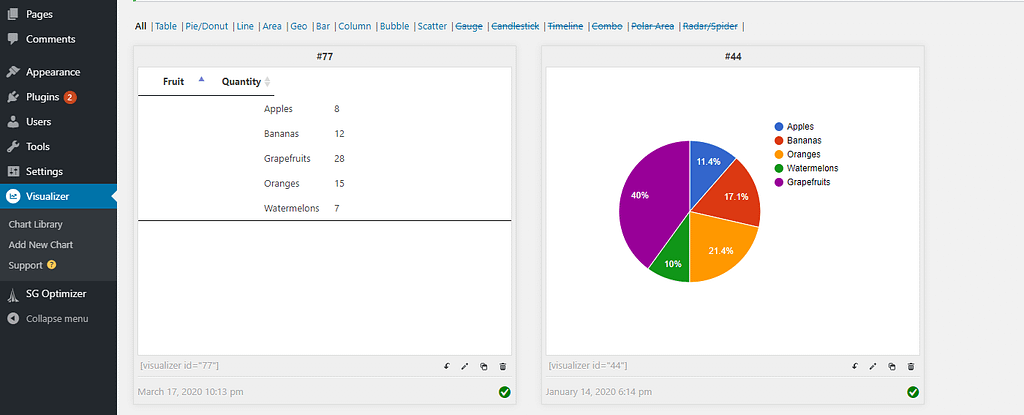Open the Chart Library submenu link
The height and width of the screenshot is (415, 1024).
(x=35, y=224)
